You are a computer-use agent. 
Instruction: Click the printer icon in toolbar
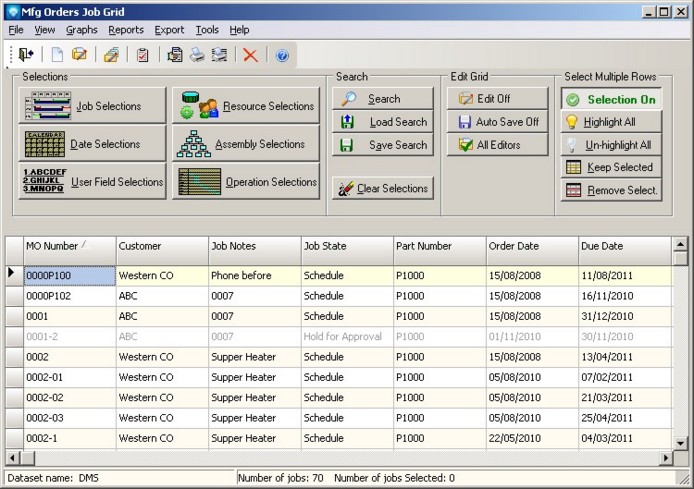point(198,55)
